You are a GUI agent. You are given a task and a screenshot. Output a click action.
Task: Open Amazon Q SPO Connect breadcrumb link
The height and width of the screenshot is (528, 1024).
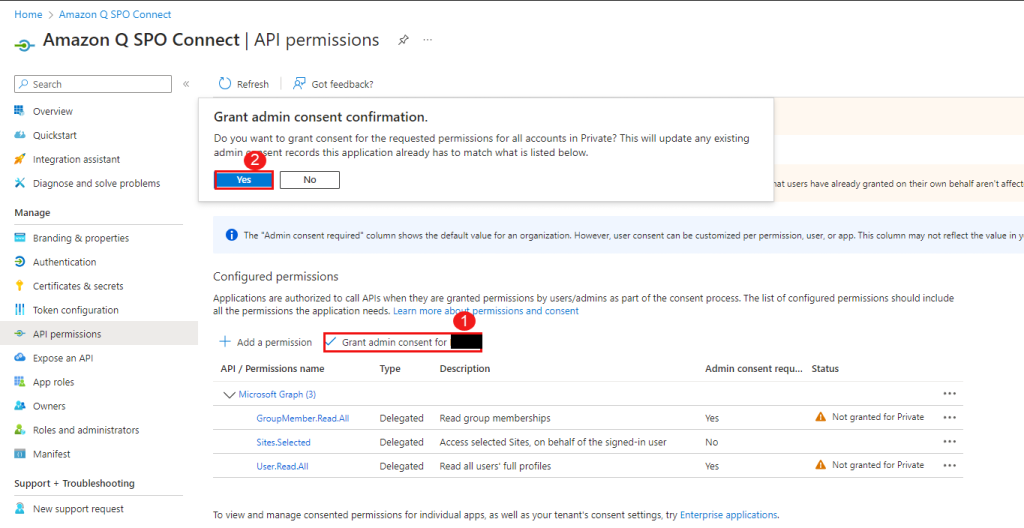115,14
